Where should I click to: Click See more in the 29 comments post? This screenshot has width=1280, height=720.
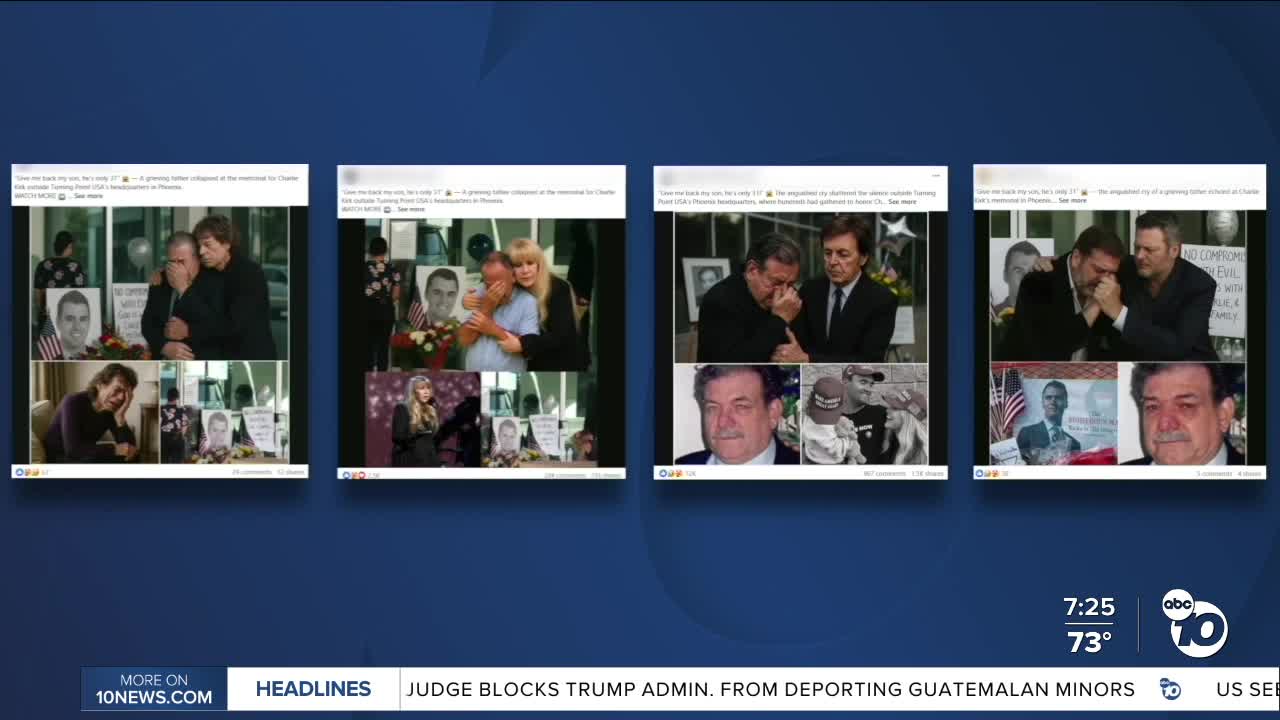click(x=88, y=196)
